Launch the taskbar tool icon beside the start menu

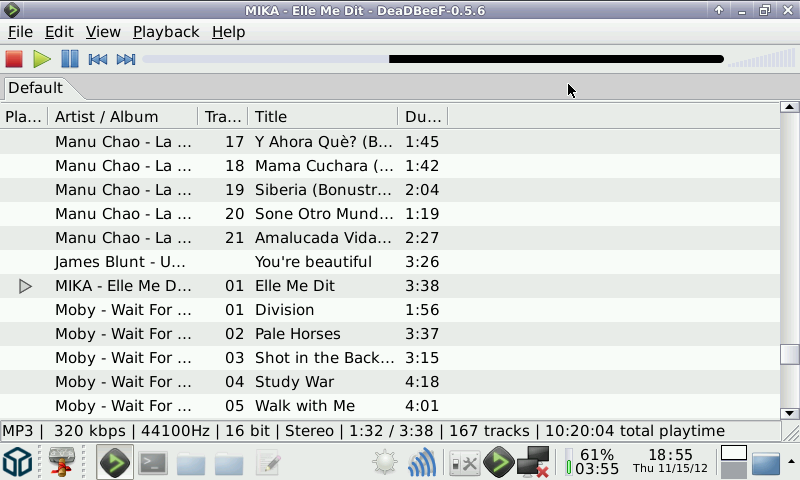(x=62, y=462)
